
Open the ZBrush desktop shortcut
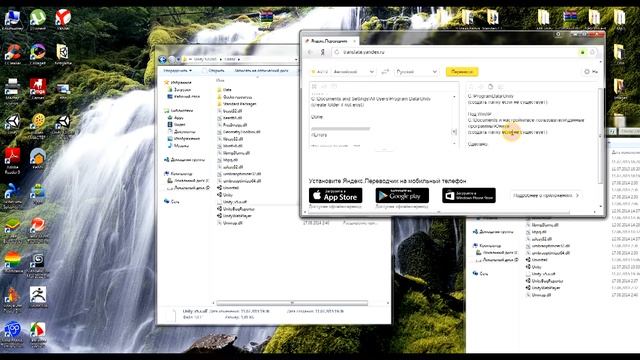(38, 296)
